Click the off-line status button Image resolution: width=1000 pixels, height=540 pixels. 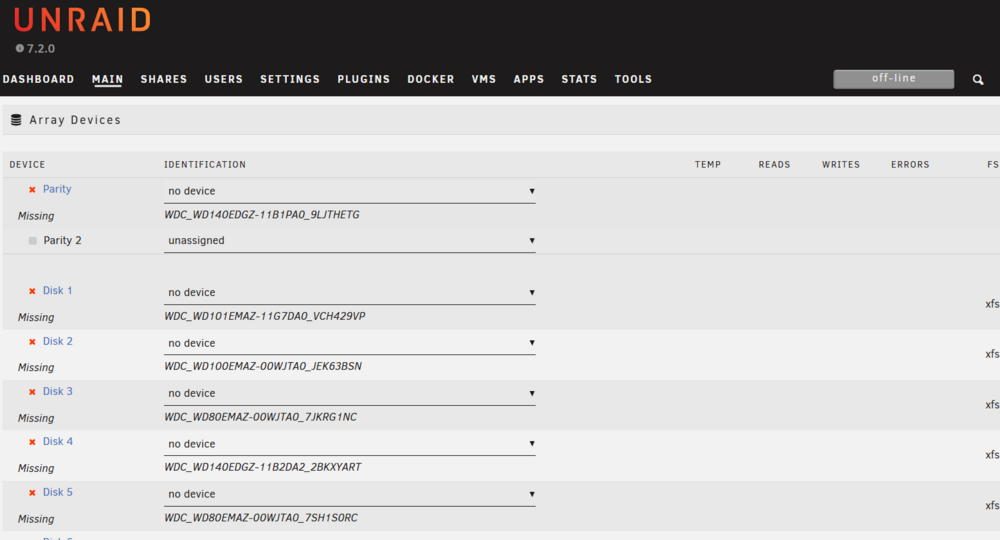(x=893, y=79)
